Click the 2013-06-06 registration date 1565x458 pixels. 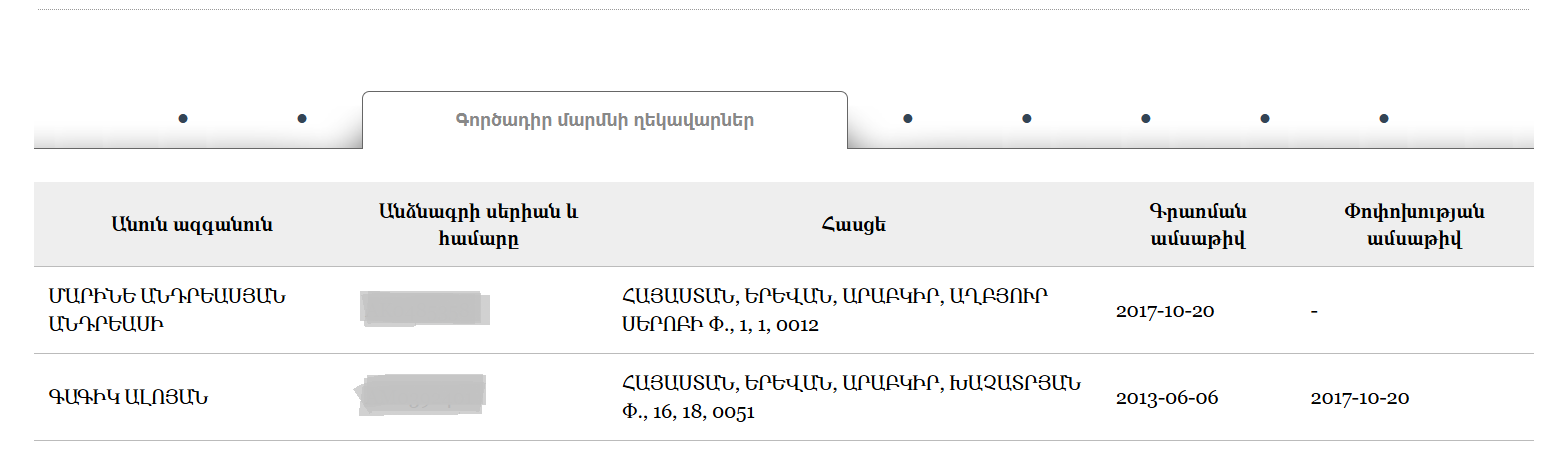[1167, 397]
